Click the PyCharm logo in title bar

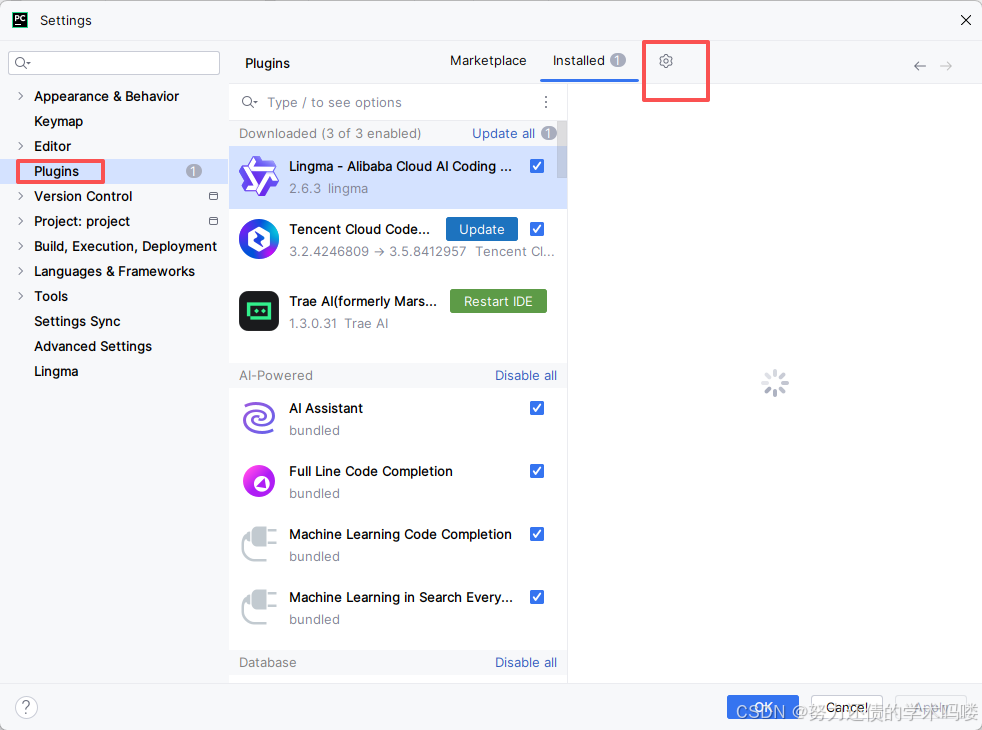tap(20, 20)
